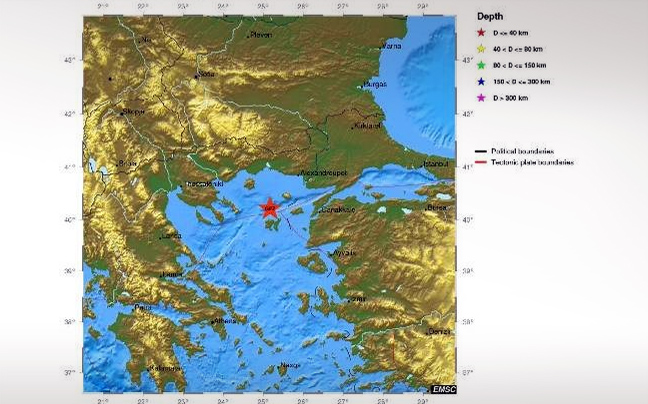Click the Athens label on map
The height and width of the screenshot is (404, 648).
[x=226, y=321]
